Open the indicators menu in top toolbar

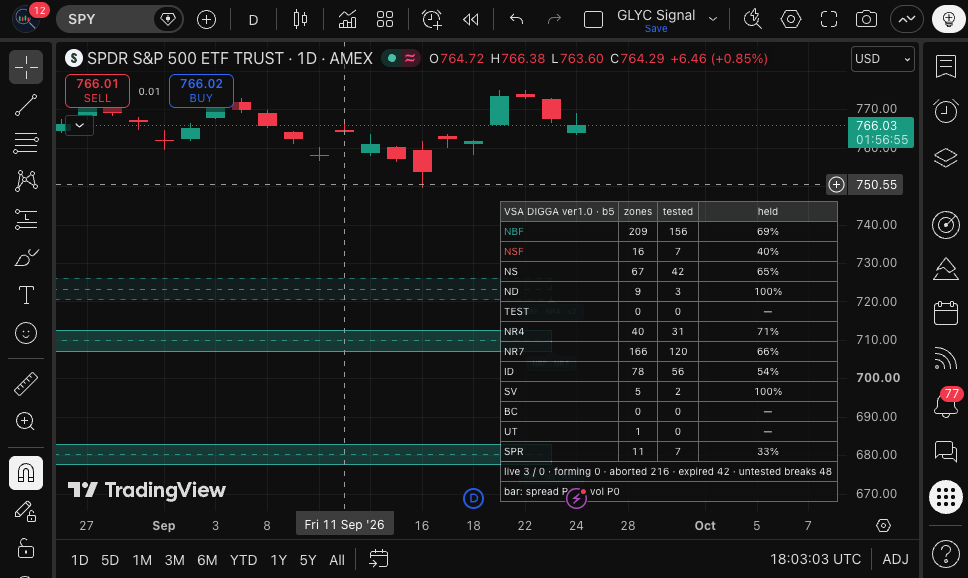(347, 20)
